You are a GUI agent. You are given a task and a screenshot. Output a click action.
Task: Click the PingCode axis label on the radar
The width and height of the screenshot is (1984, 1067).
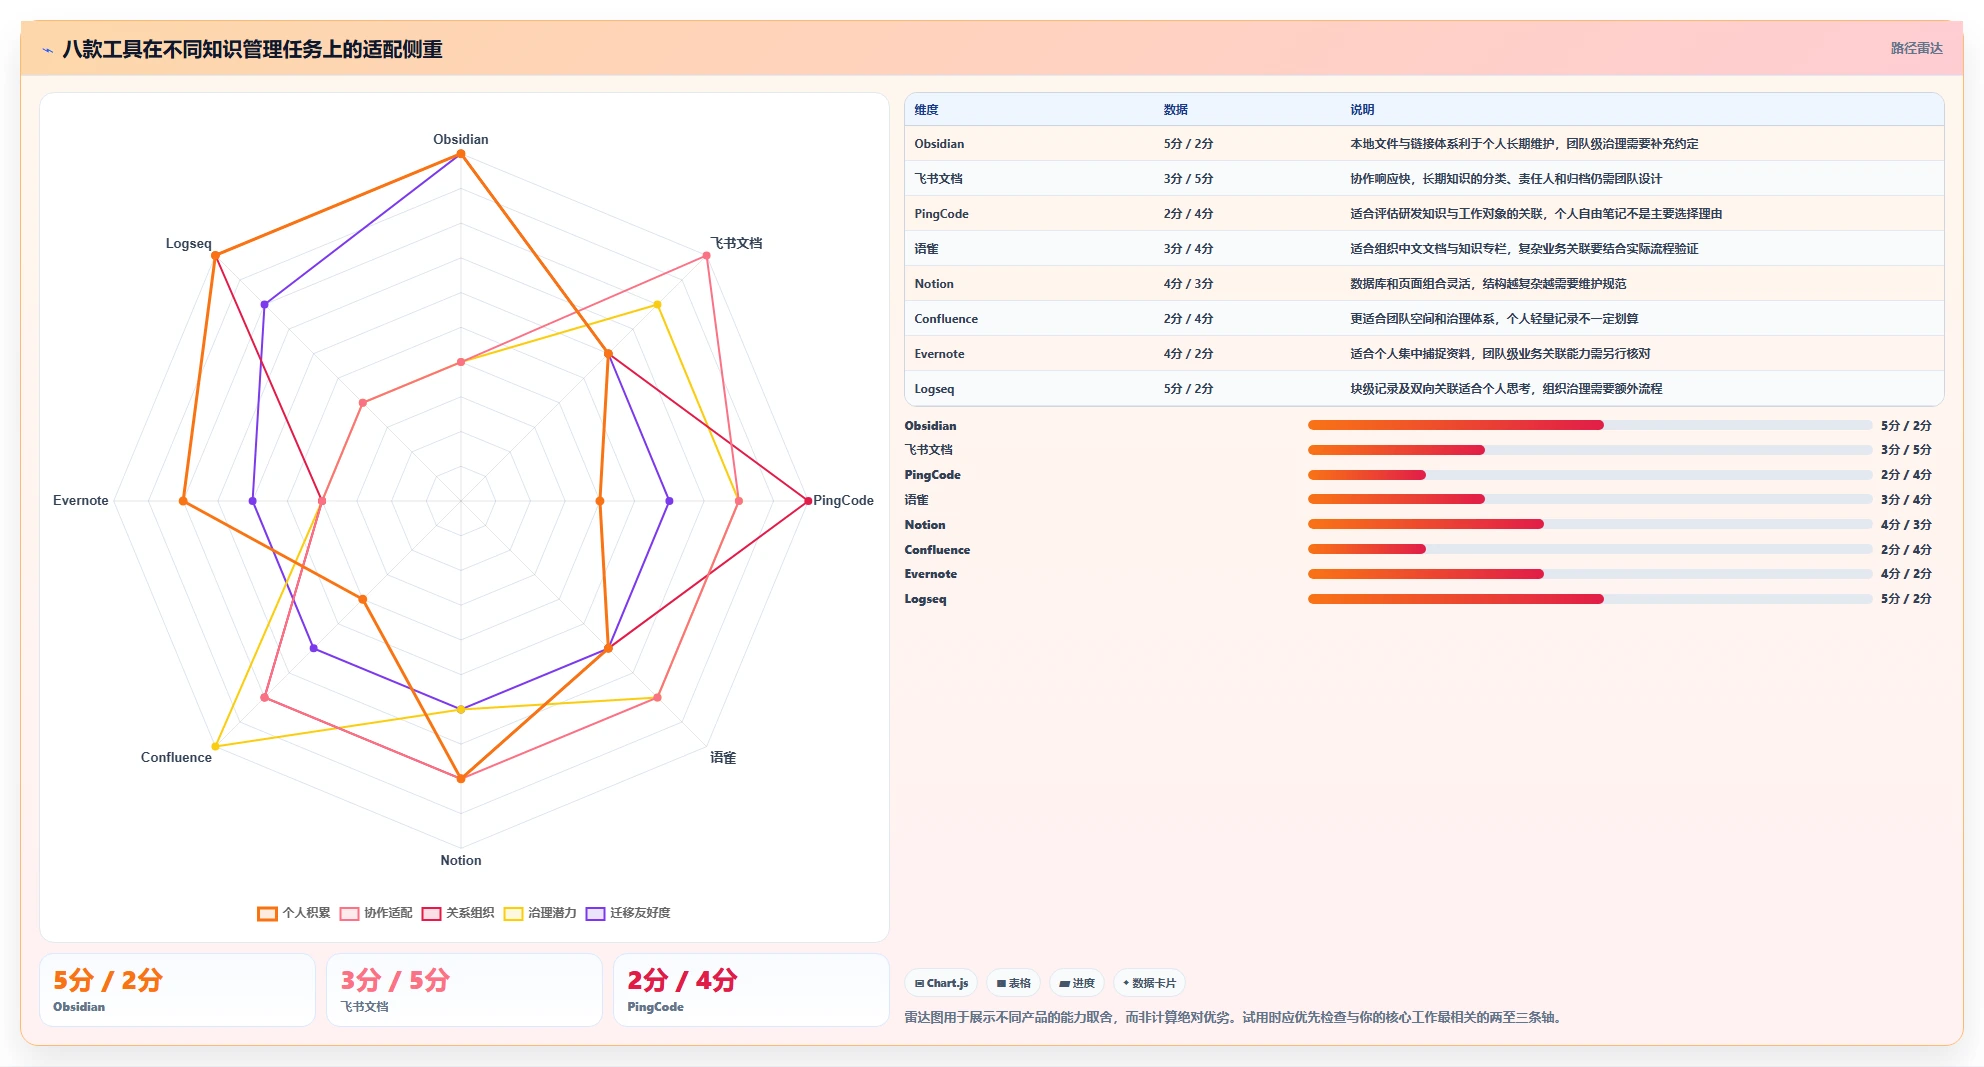pyautogui.click(x=843, y=500)
